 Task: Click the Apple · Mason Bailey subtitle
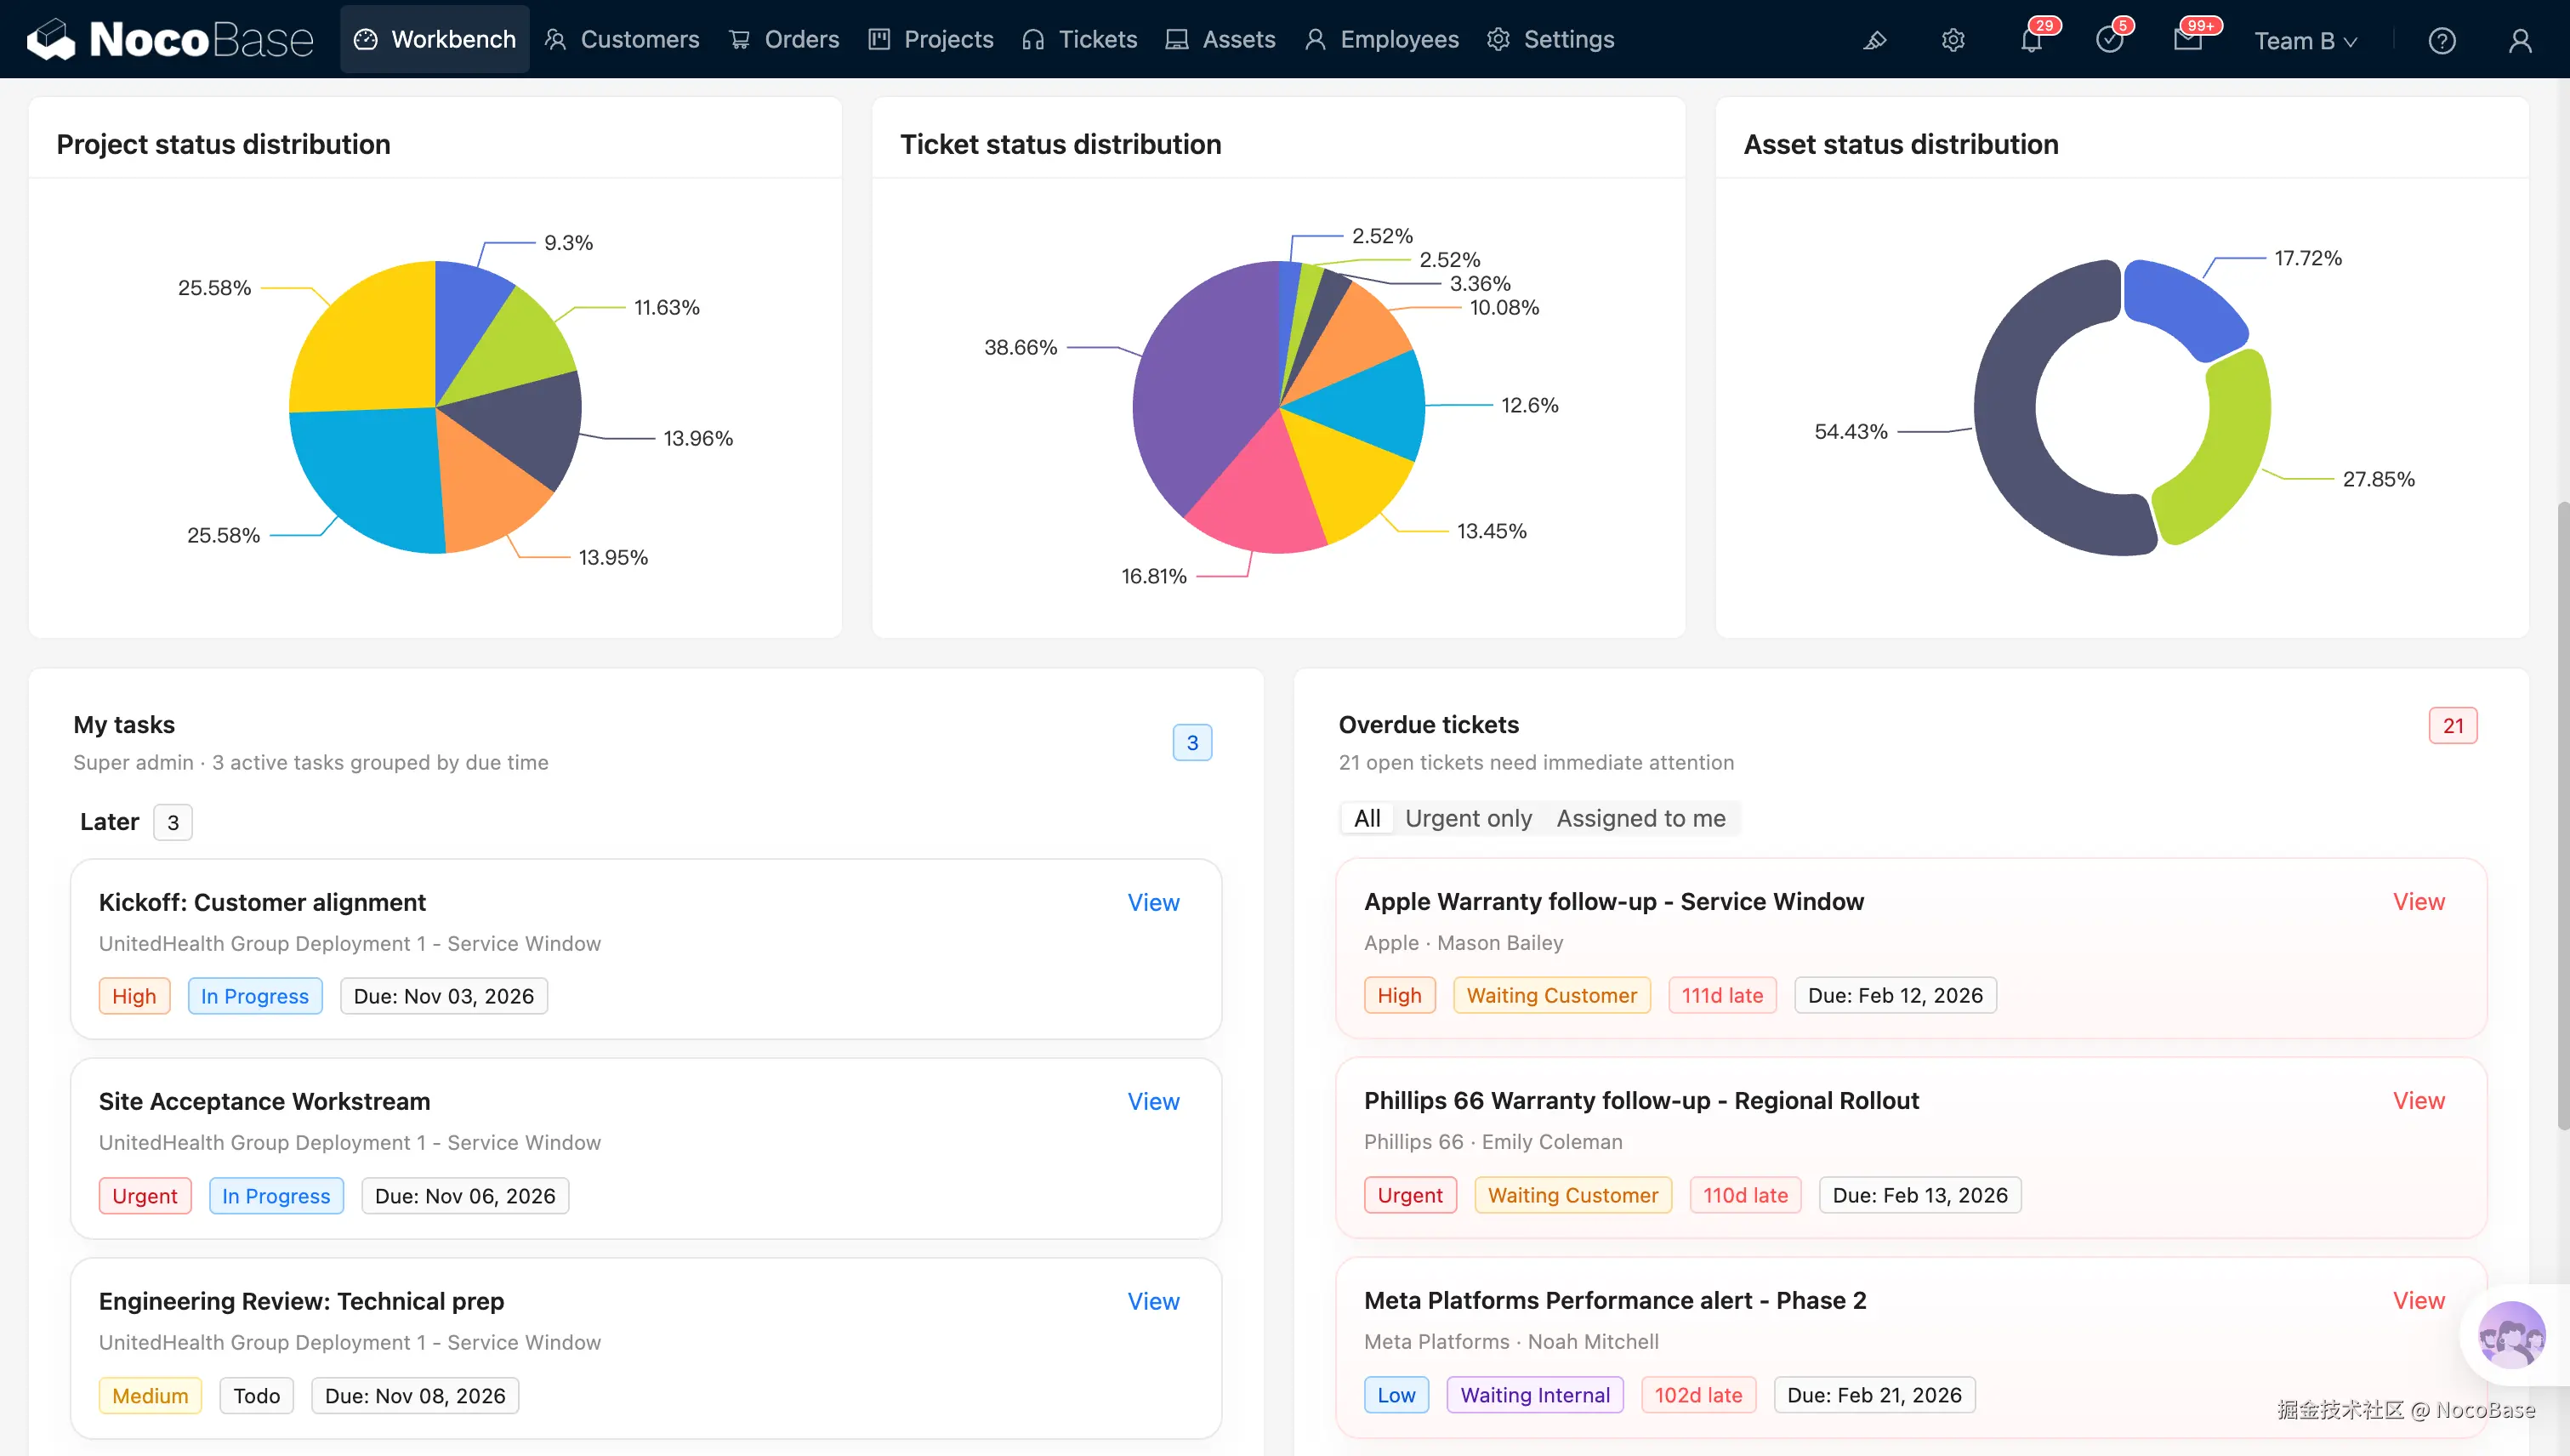click(1463, 943)
